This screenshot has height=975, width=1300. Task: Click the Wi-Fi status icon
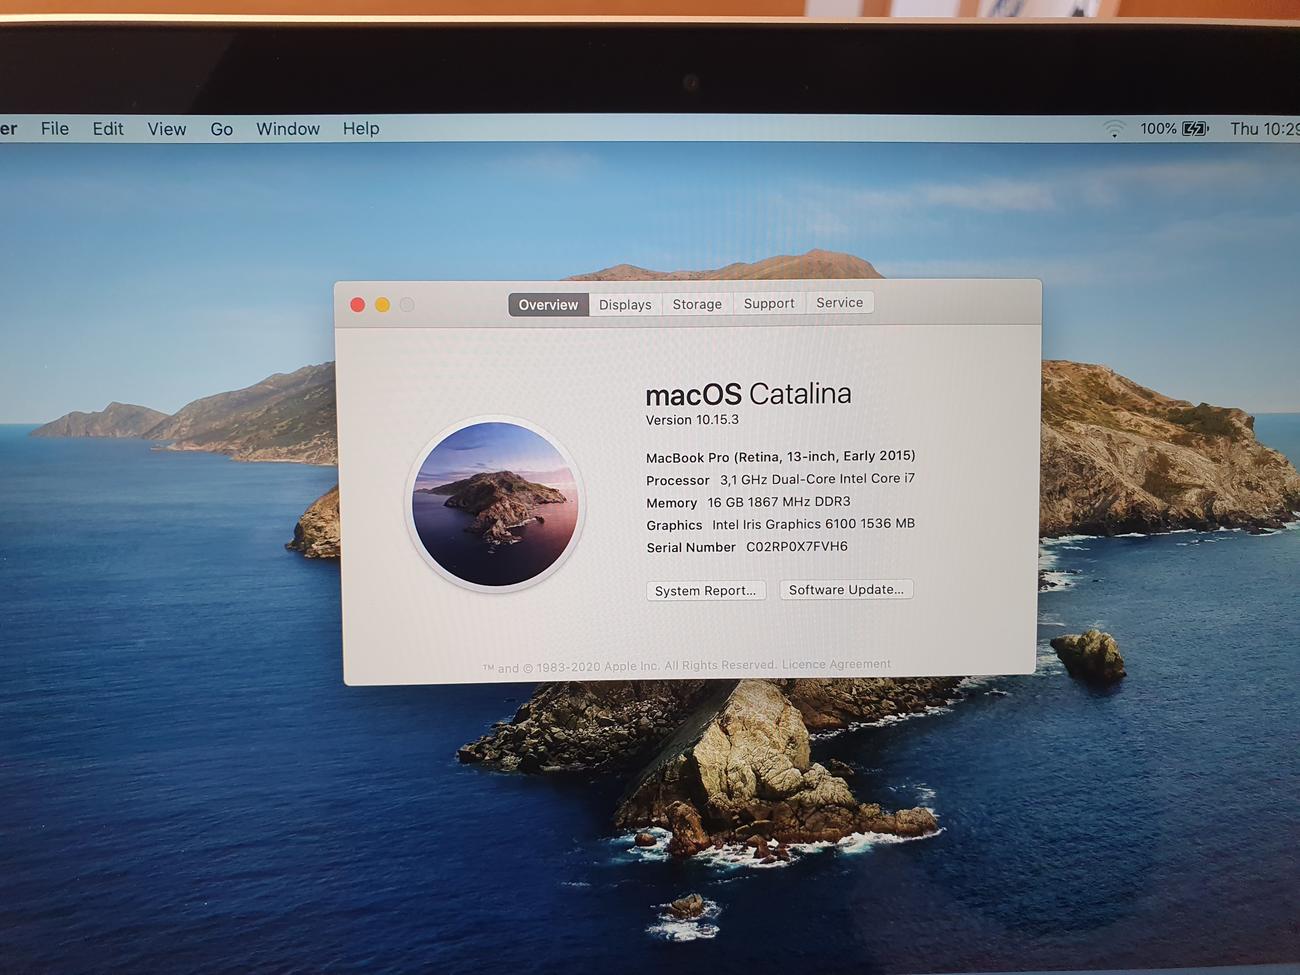[1114, 129]
